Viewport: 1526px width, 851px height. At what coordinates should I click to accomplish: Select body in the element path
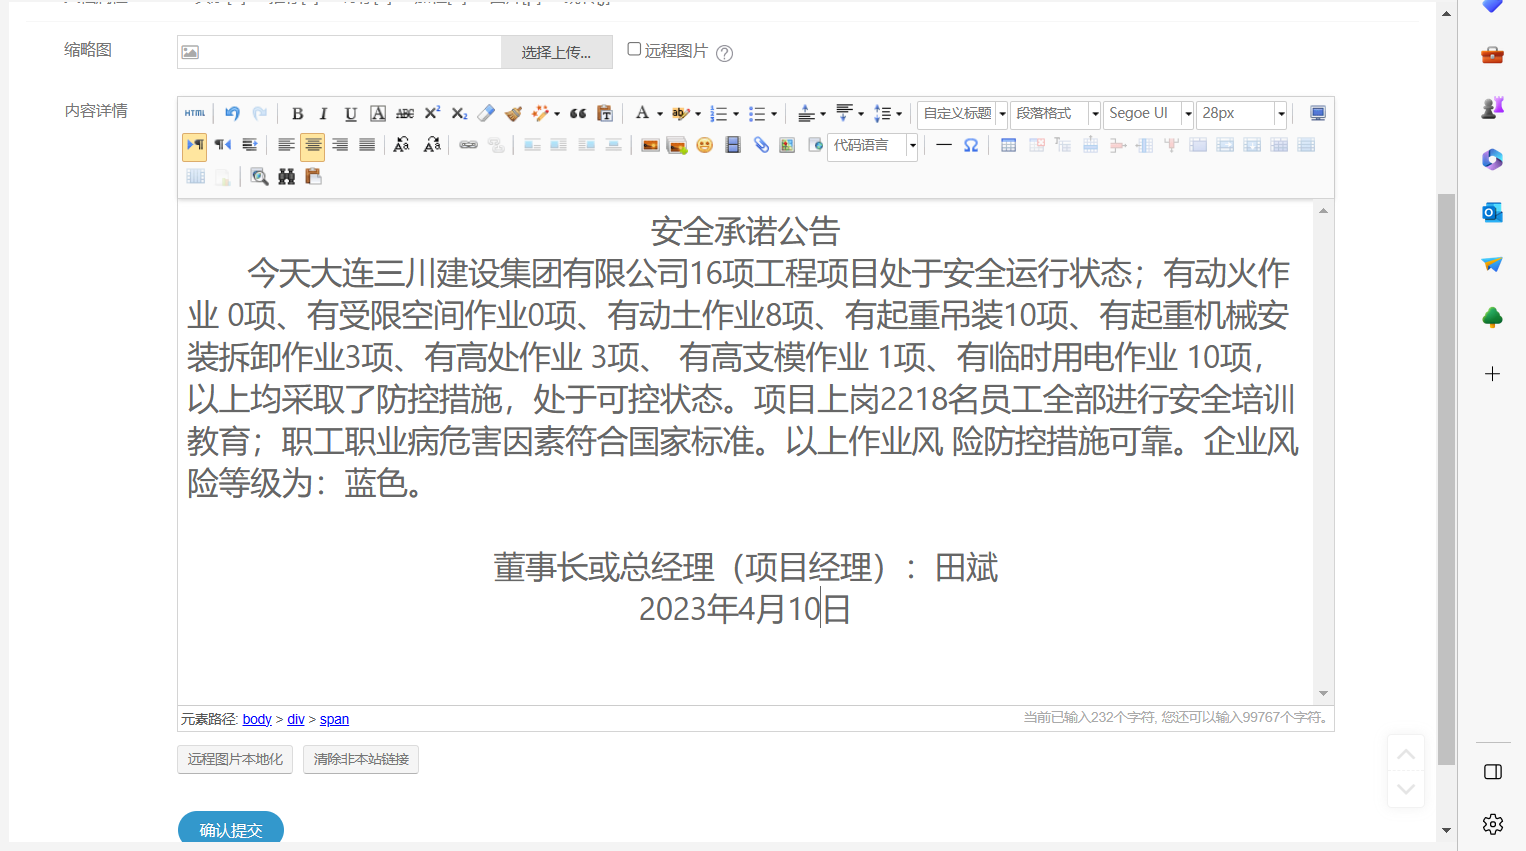point(257,719)
